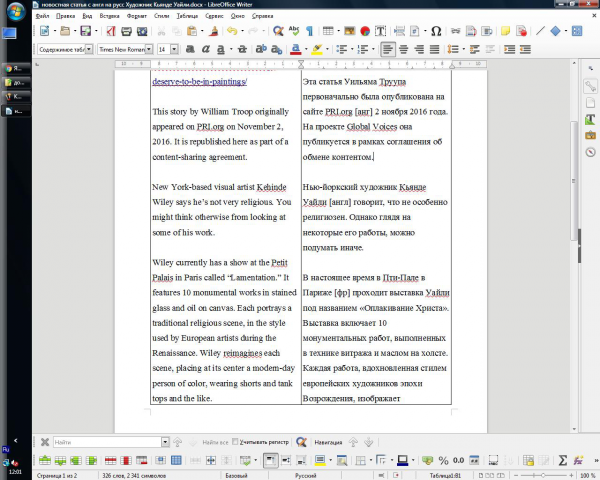600x480 pixels.
Task: Insert a chart icon
Action: 365,31
